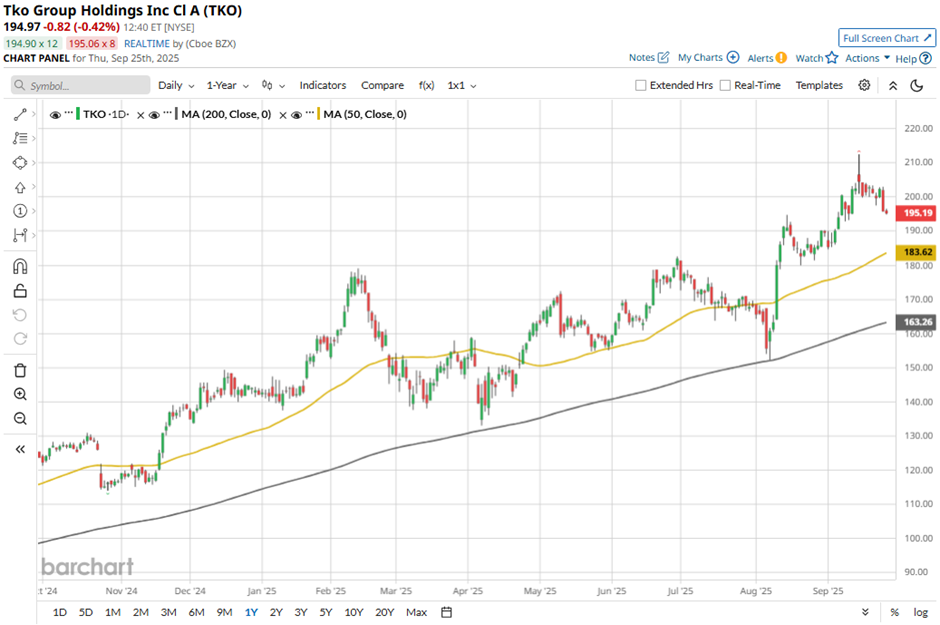The width and height of the screenshot is (940, 625).
Task: Remove the MA 200 indicator
Action: (283, 115)
